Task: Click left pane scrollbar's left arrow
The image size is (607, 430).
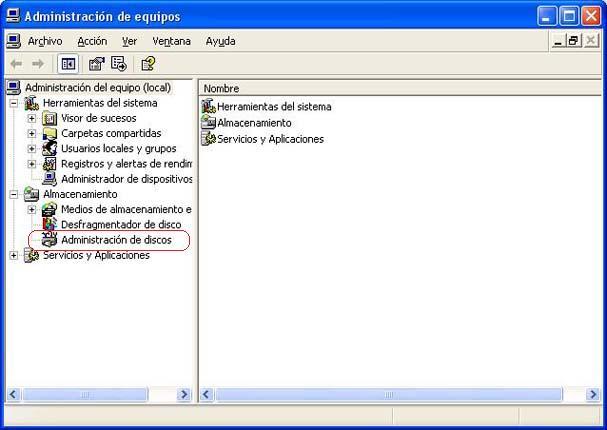Action: (13, 394)
